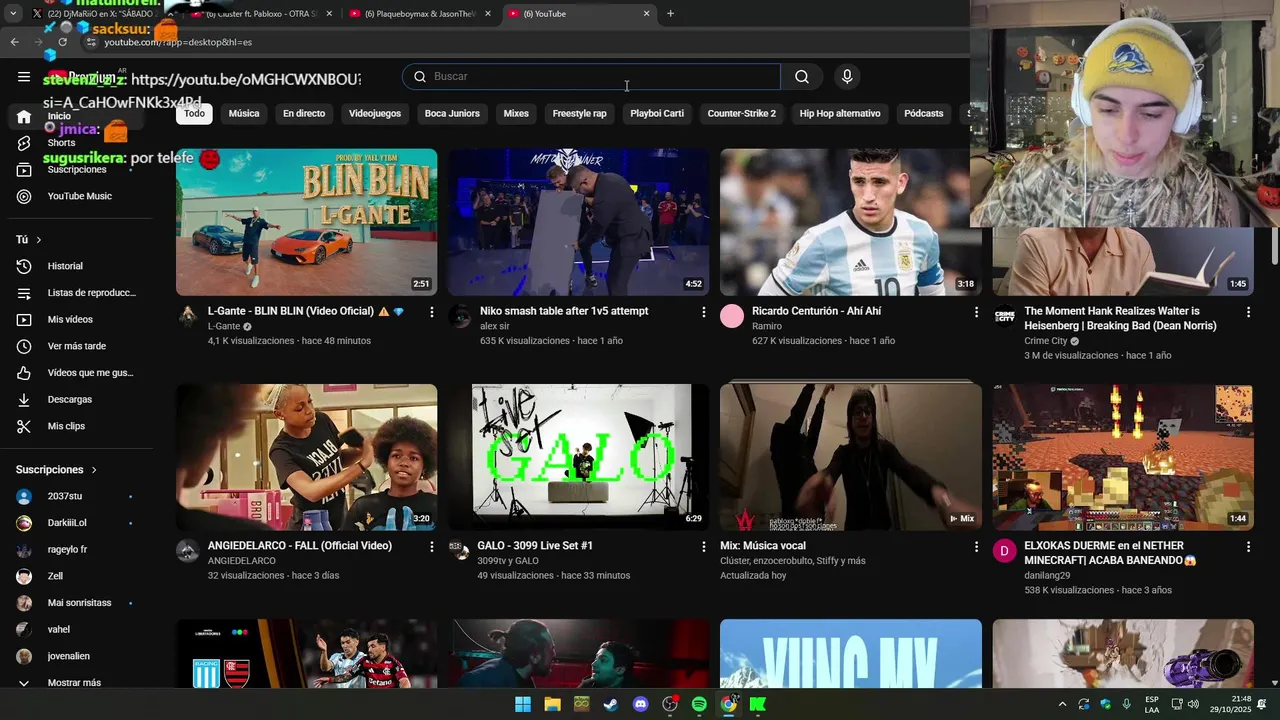Screen dimensions: 1280x720
Task: Open the YouTube hamburger guide menu
Action: (x=24, y=77)
